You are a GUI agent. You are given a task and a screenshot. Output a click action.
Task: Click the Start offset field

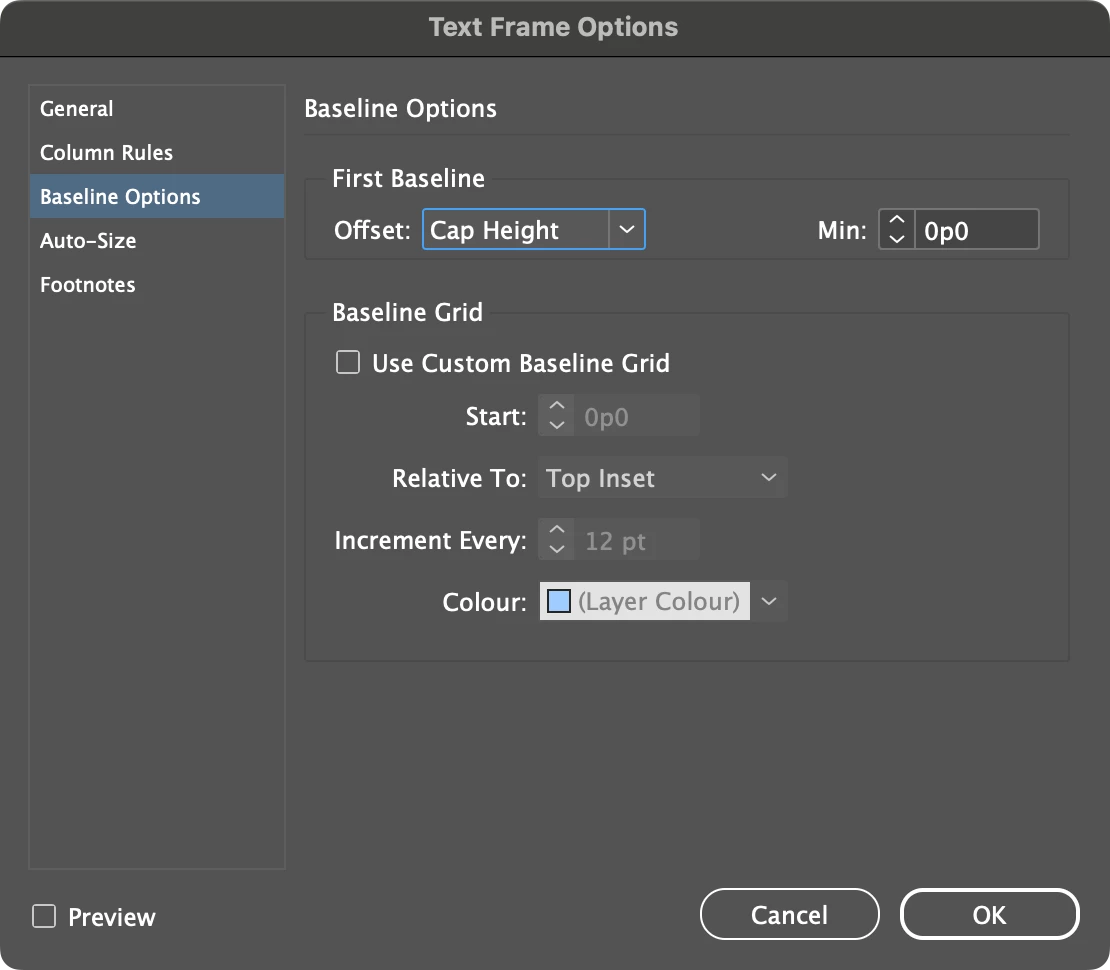point(637,417)
